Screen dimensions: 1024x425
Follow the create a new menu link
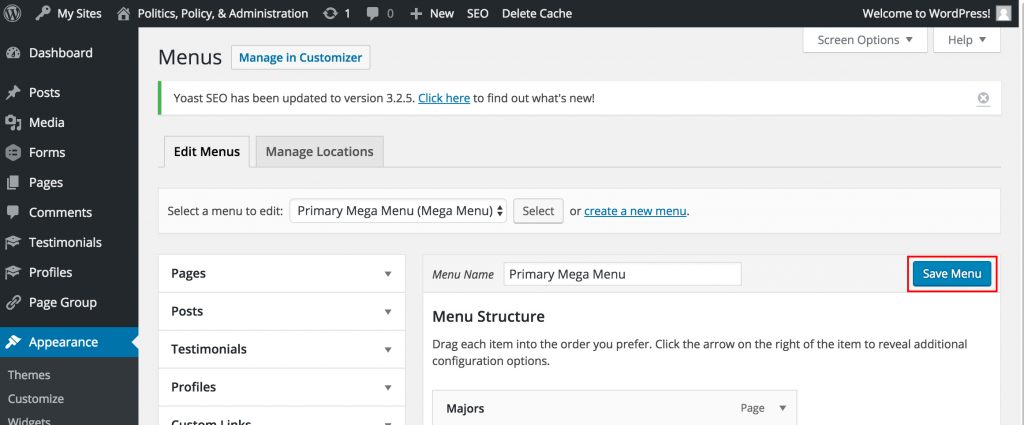click(x=635, y=211)
